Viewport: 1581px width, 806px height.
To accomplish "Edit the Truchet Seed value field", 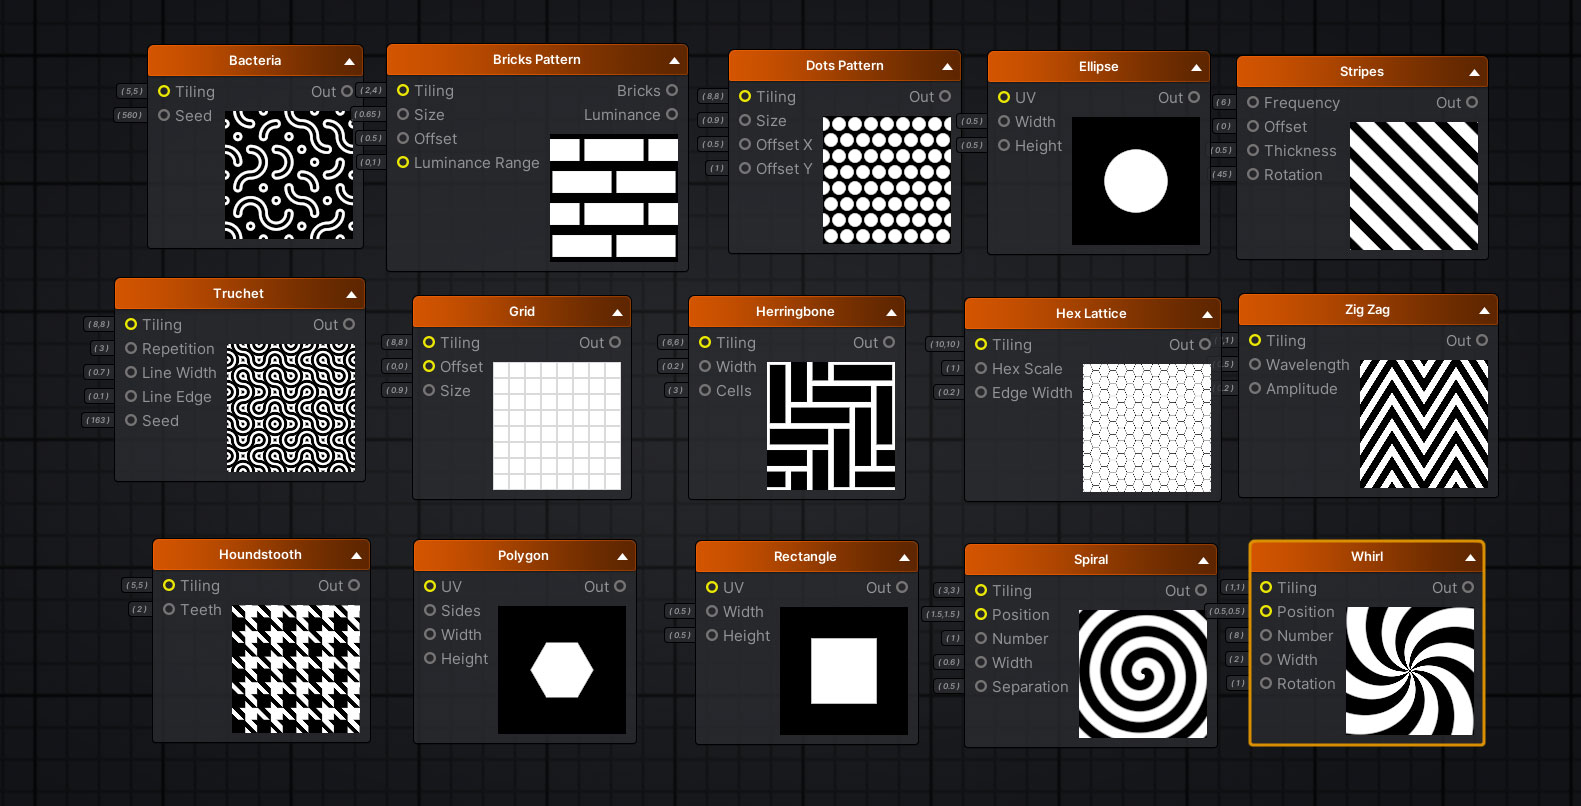I will (x=98, y=420).
